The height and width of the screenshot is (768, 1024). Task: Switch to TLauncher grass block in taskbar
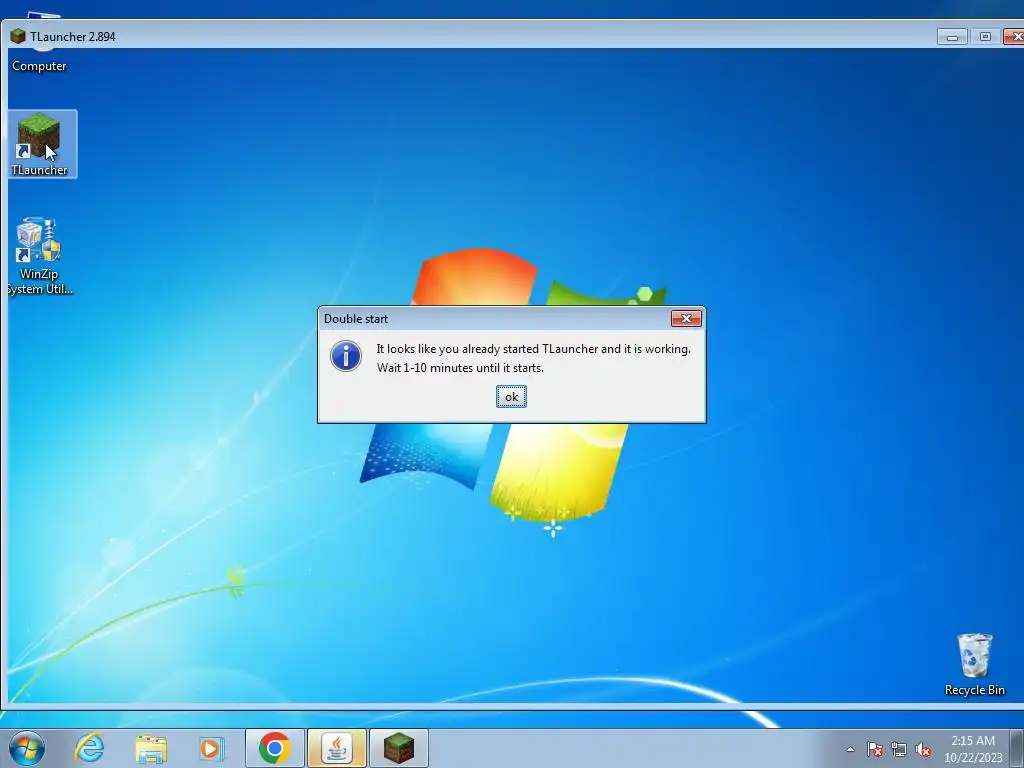pyautogui.click(x=399, y=748)
